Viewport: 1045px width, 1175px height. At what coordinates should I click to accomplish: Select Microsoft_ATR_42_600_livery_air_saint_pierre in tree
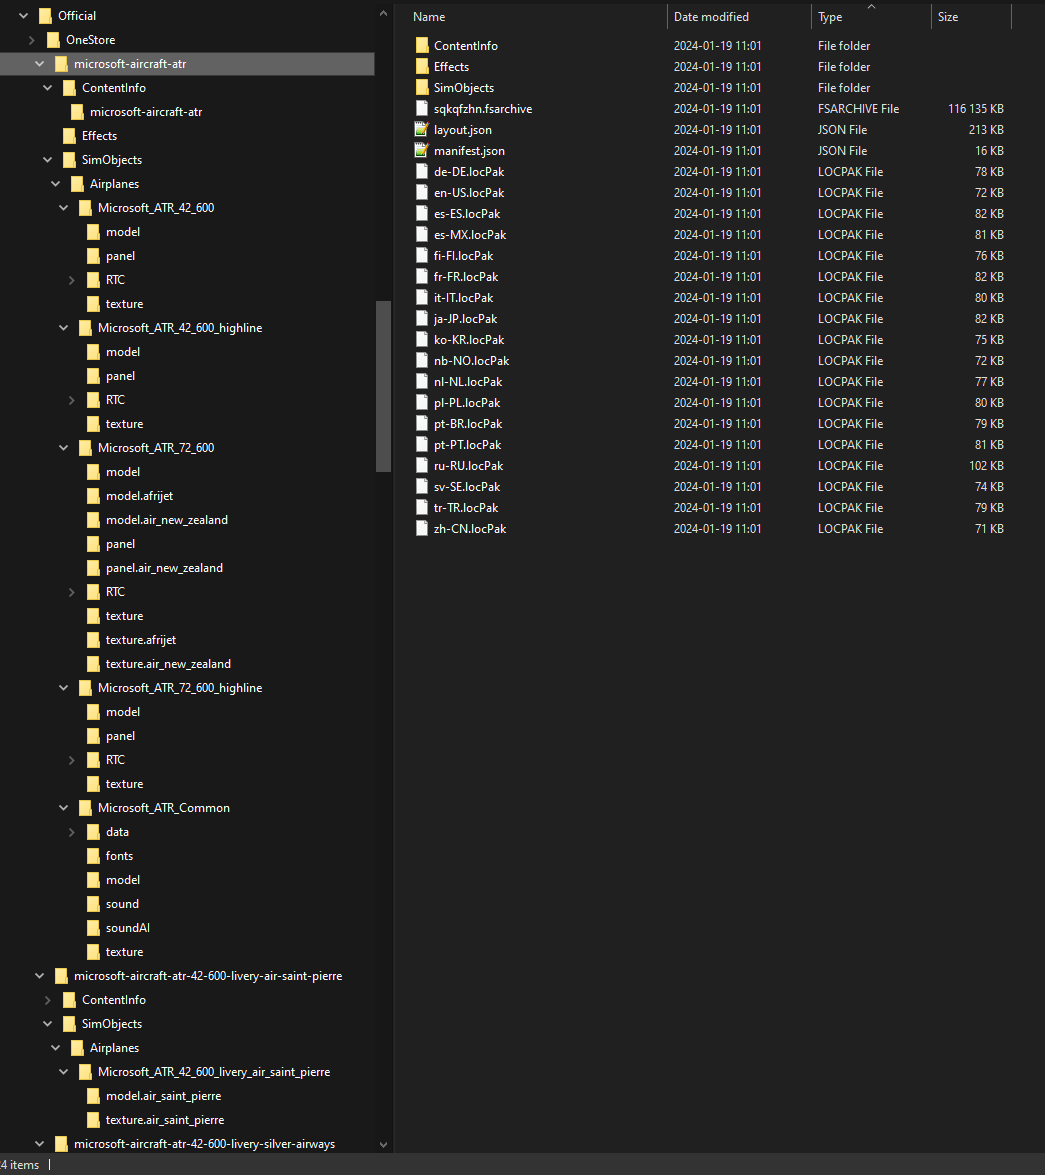213,1072
